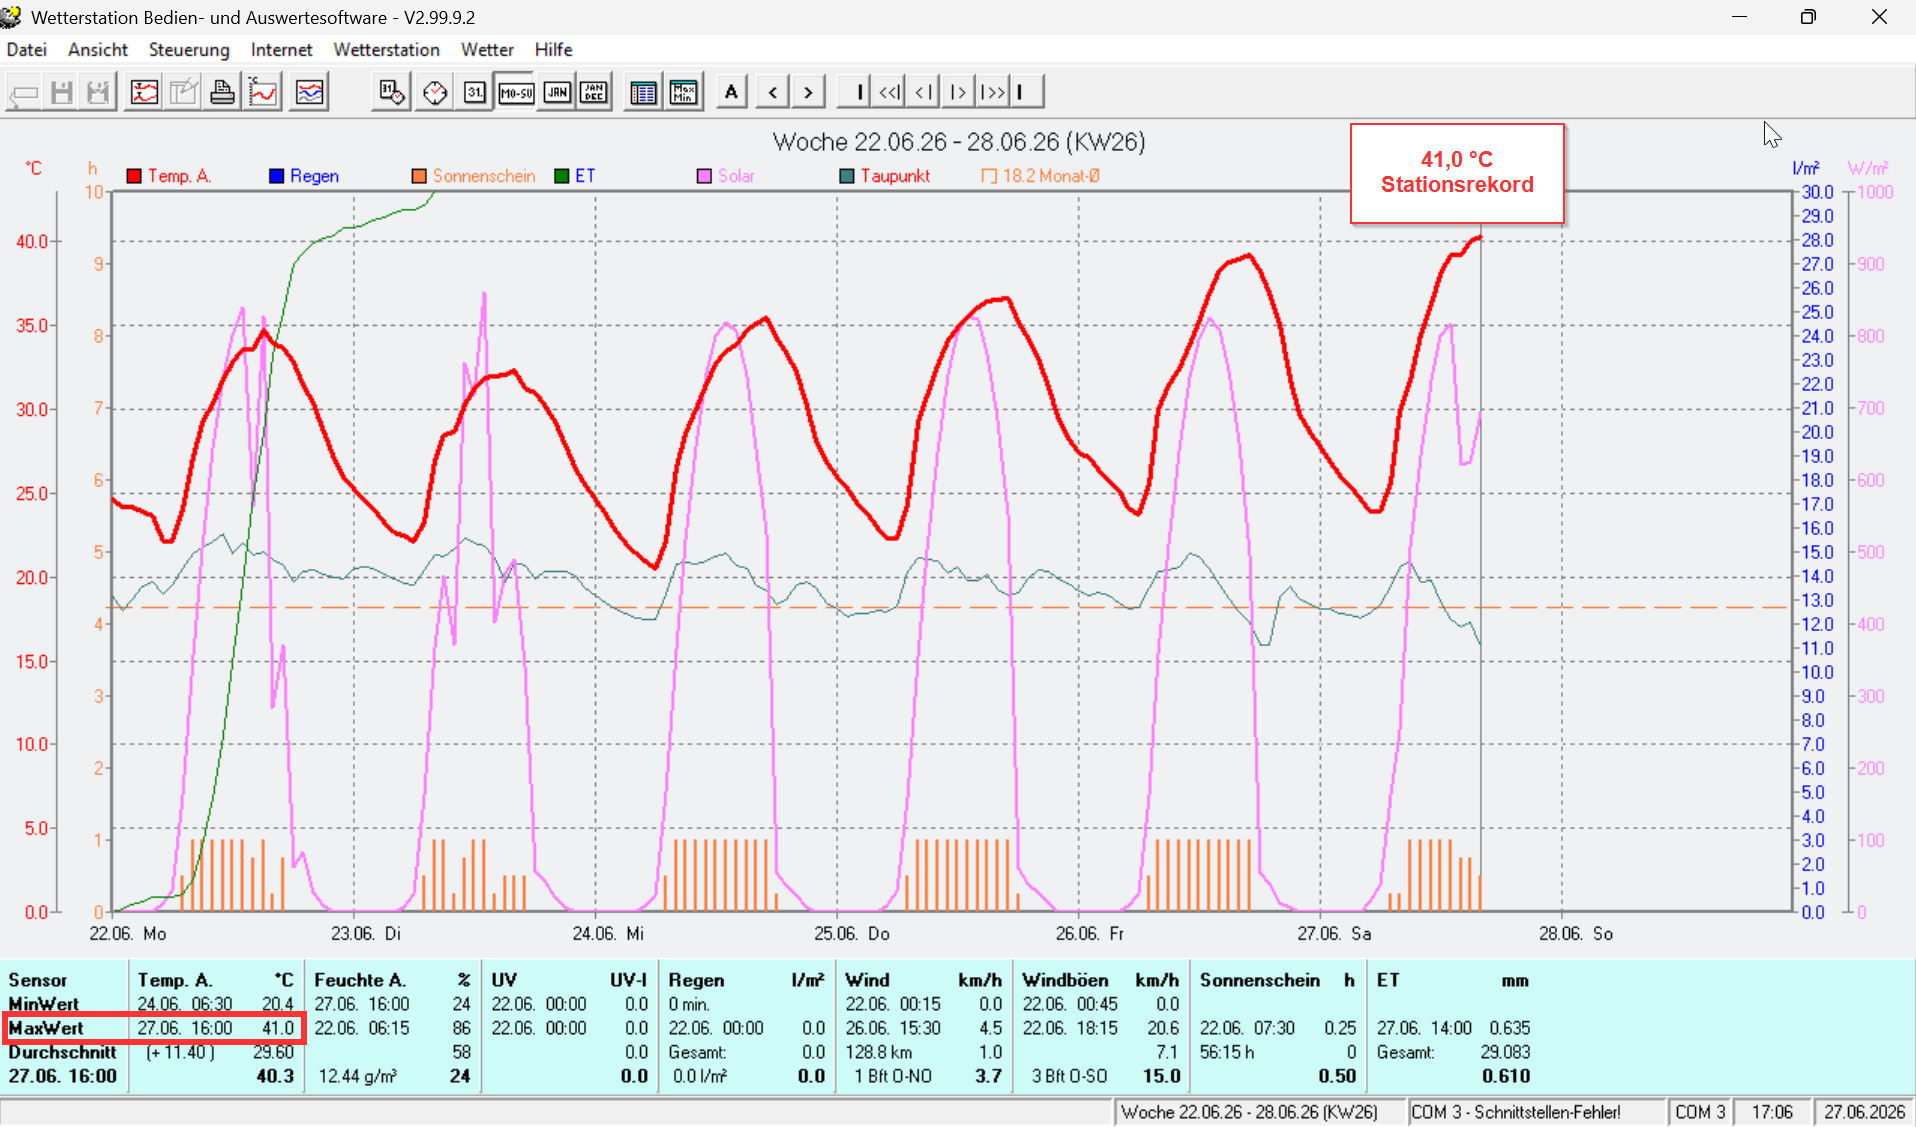Open the data table view icon

(x=643, y=93)
